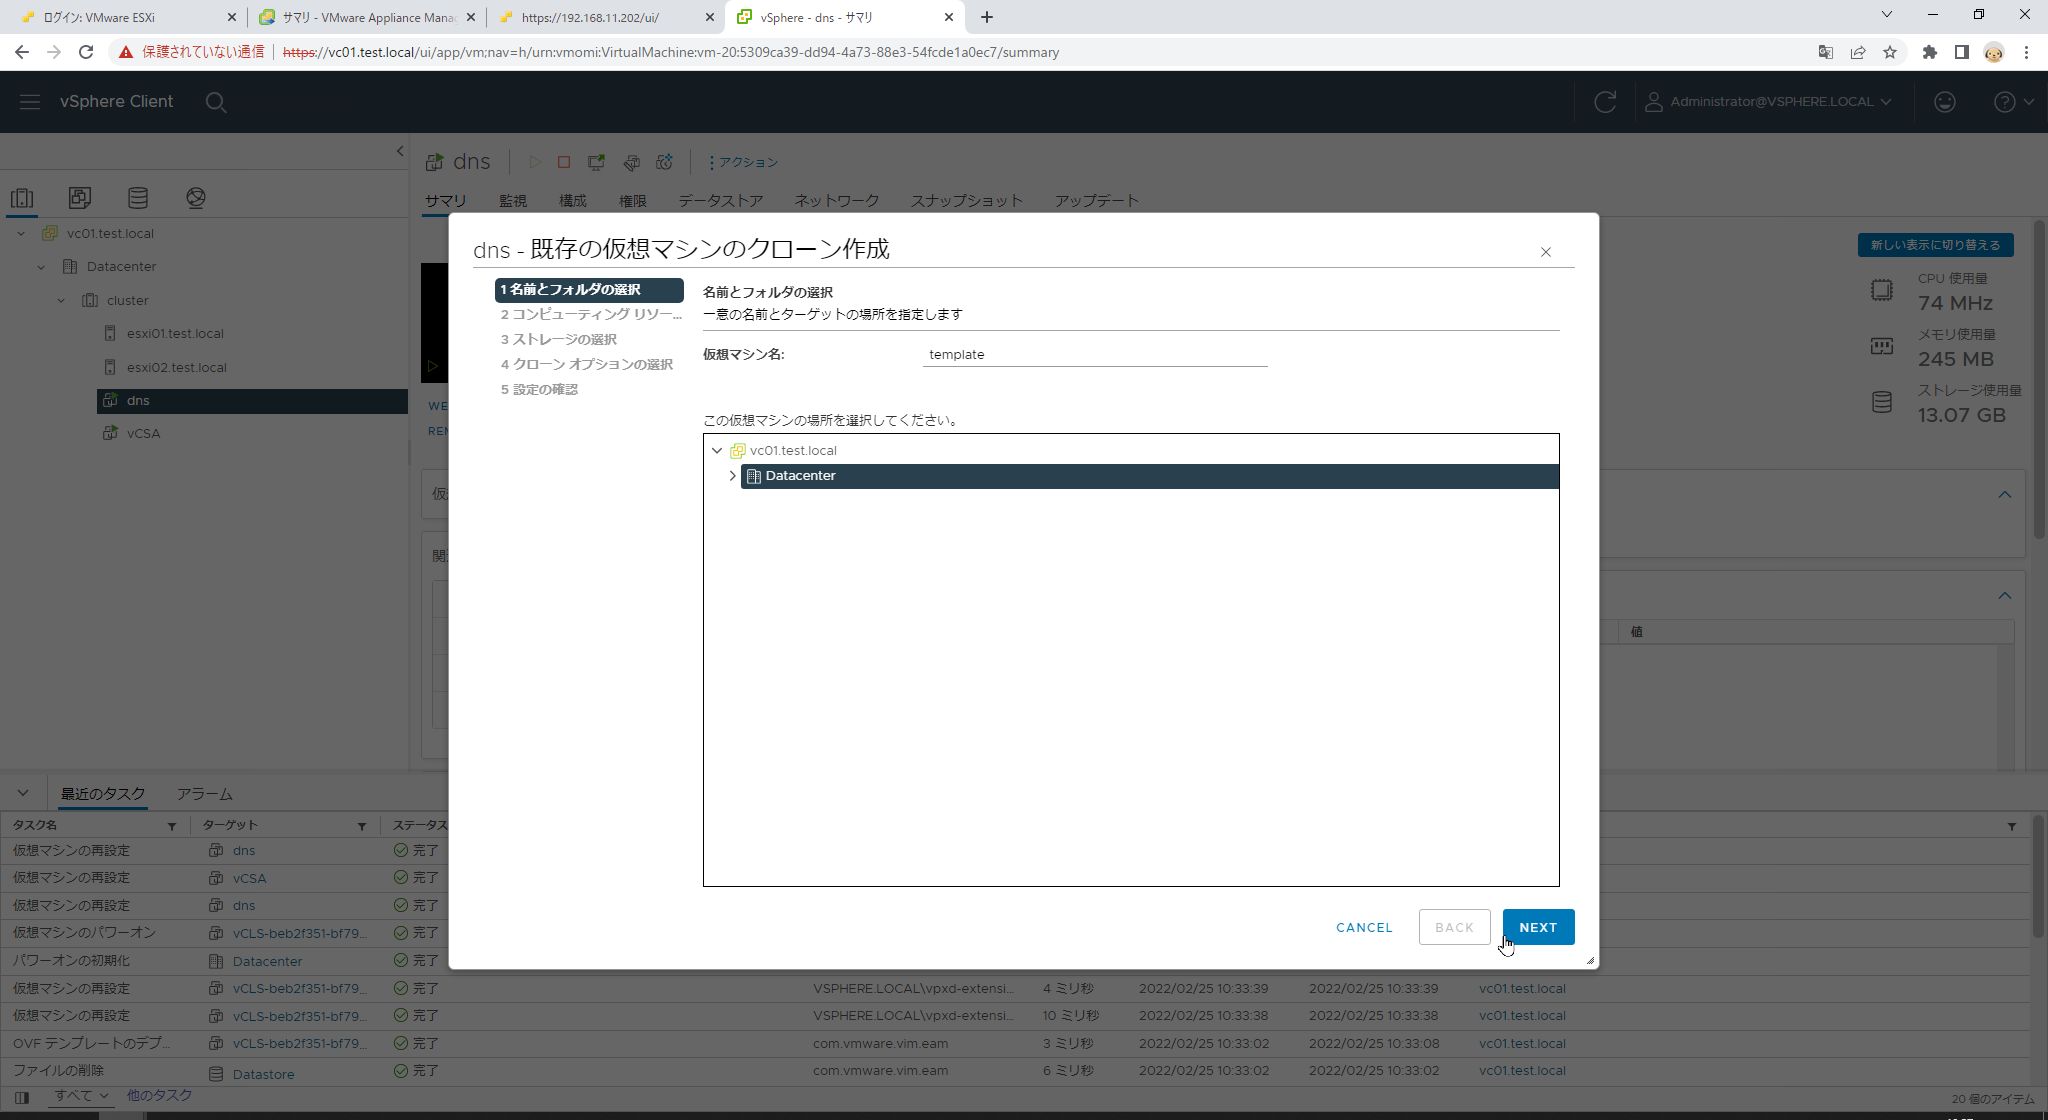The image size is (2048, 1120).
Task: Collapse vc01.test.local in left navigator
Action: [21, 234]
